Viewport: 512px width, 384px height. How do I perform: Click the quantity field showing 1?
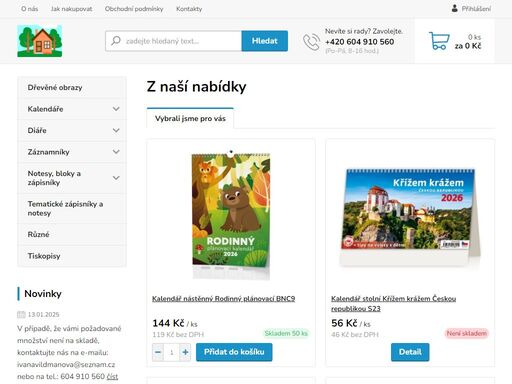(x=172, y=352)
